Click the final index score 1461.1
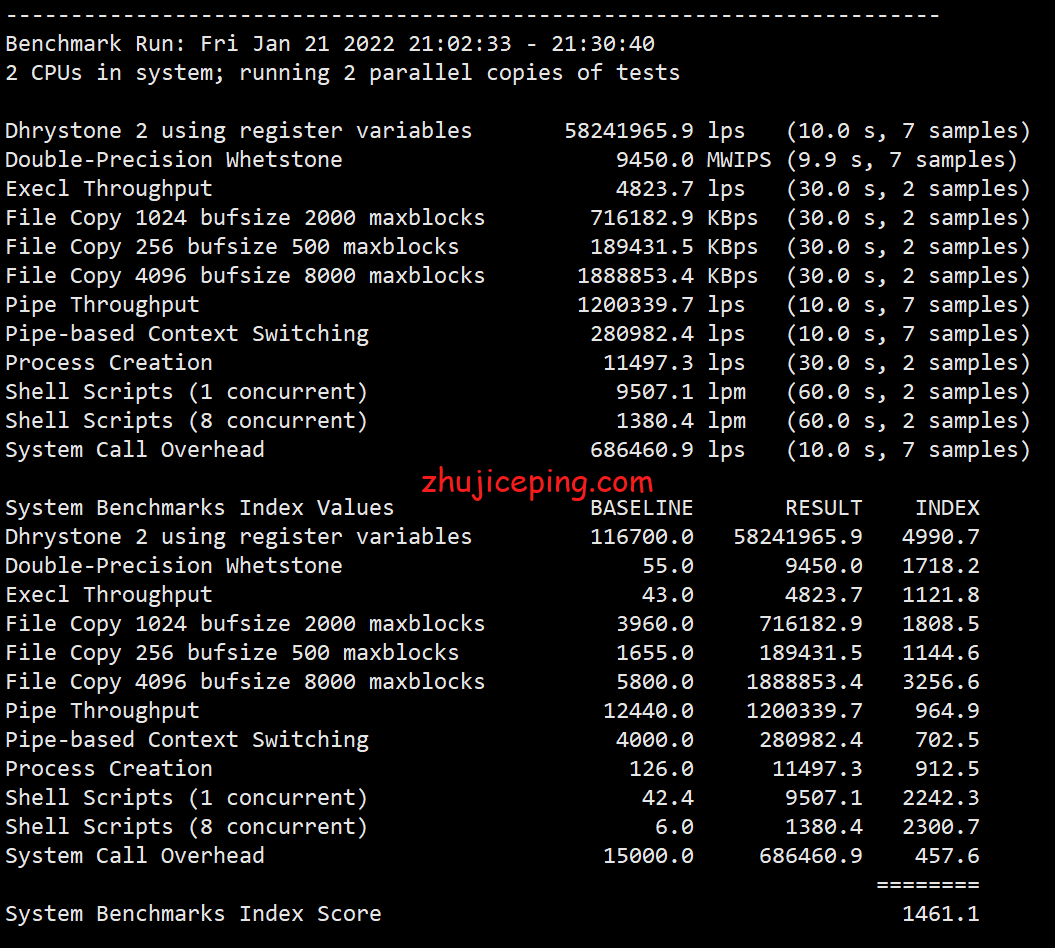This screenshot has width=1055, height=948. pyautogui.click(x=940, y=913)
